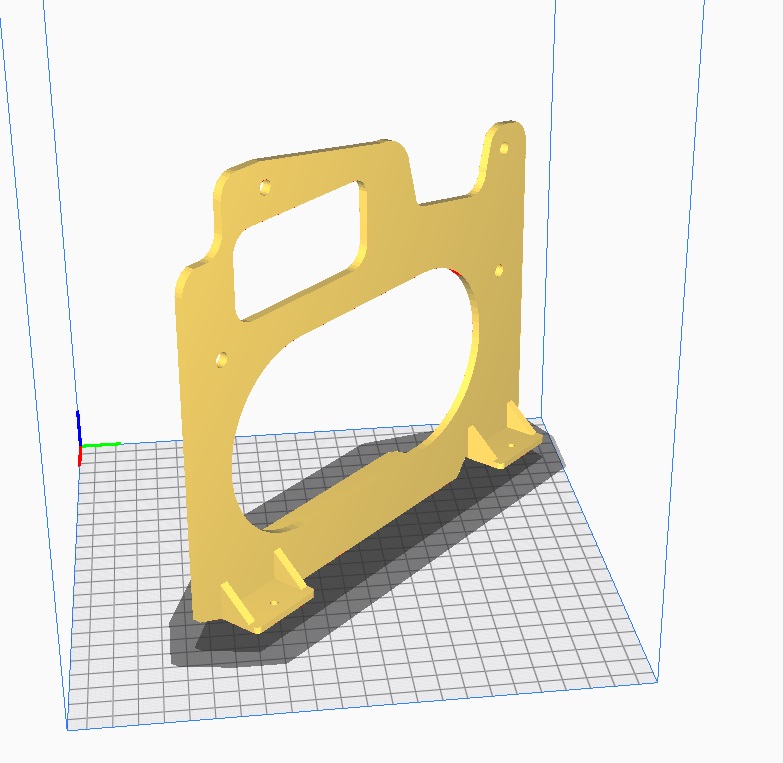
Task: Click the XYZ axis origin gizmo
Action: click(x=80, y=446)
